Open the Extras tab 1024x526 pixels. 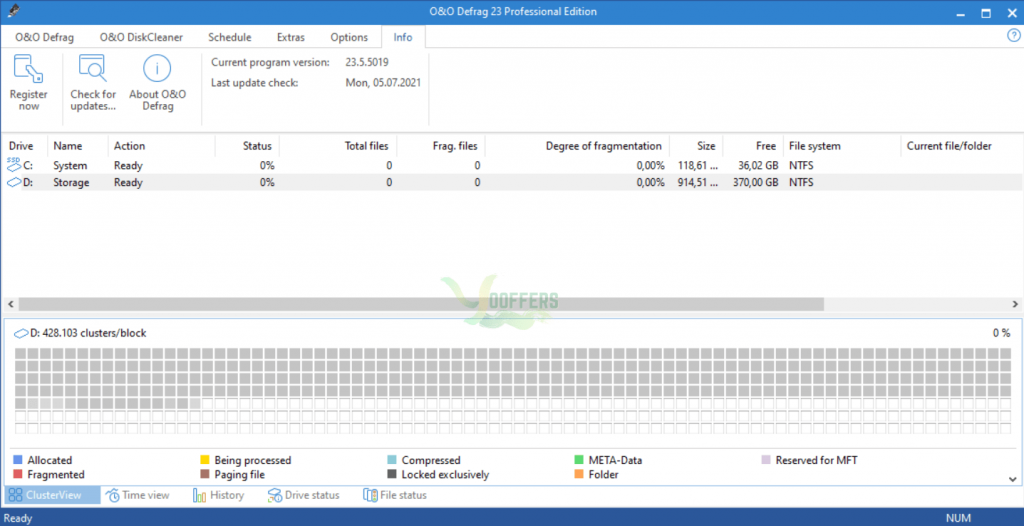pos(291,37)
